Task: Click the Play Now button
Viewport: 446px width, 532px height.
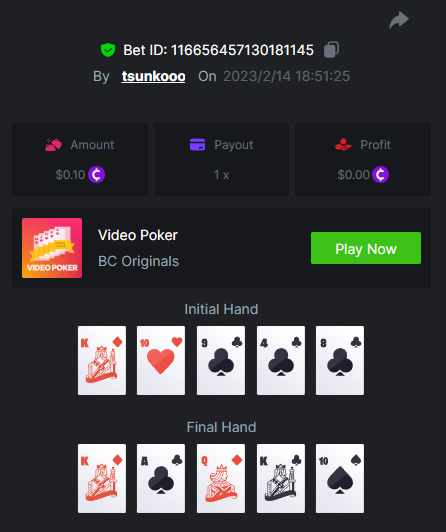Action: coord(366,248)
